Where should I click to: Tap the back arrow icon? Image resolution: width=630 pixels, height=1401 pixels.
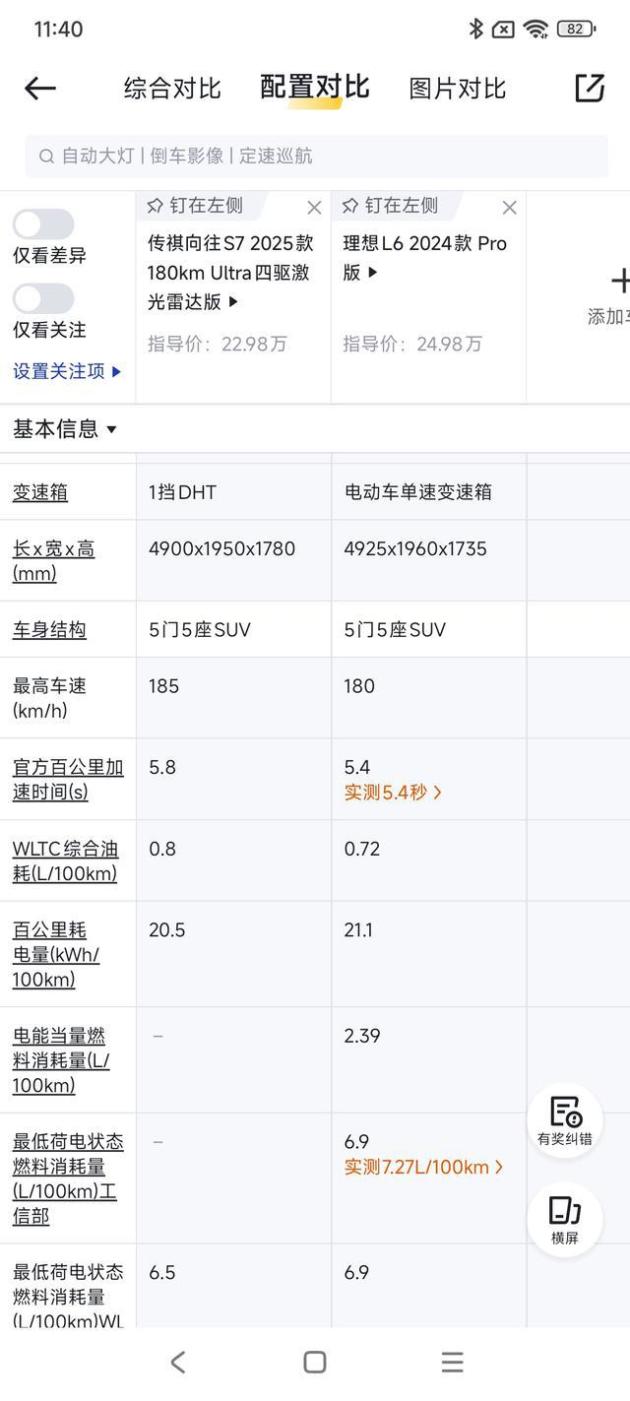(x=40, y=89)
